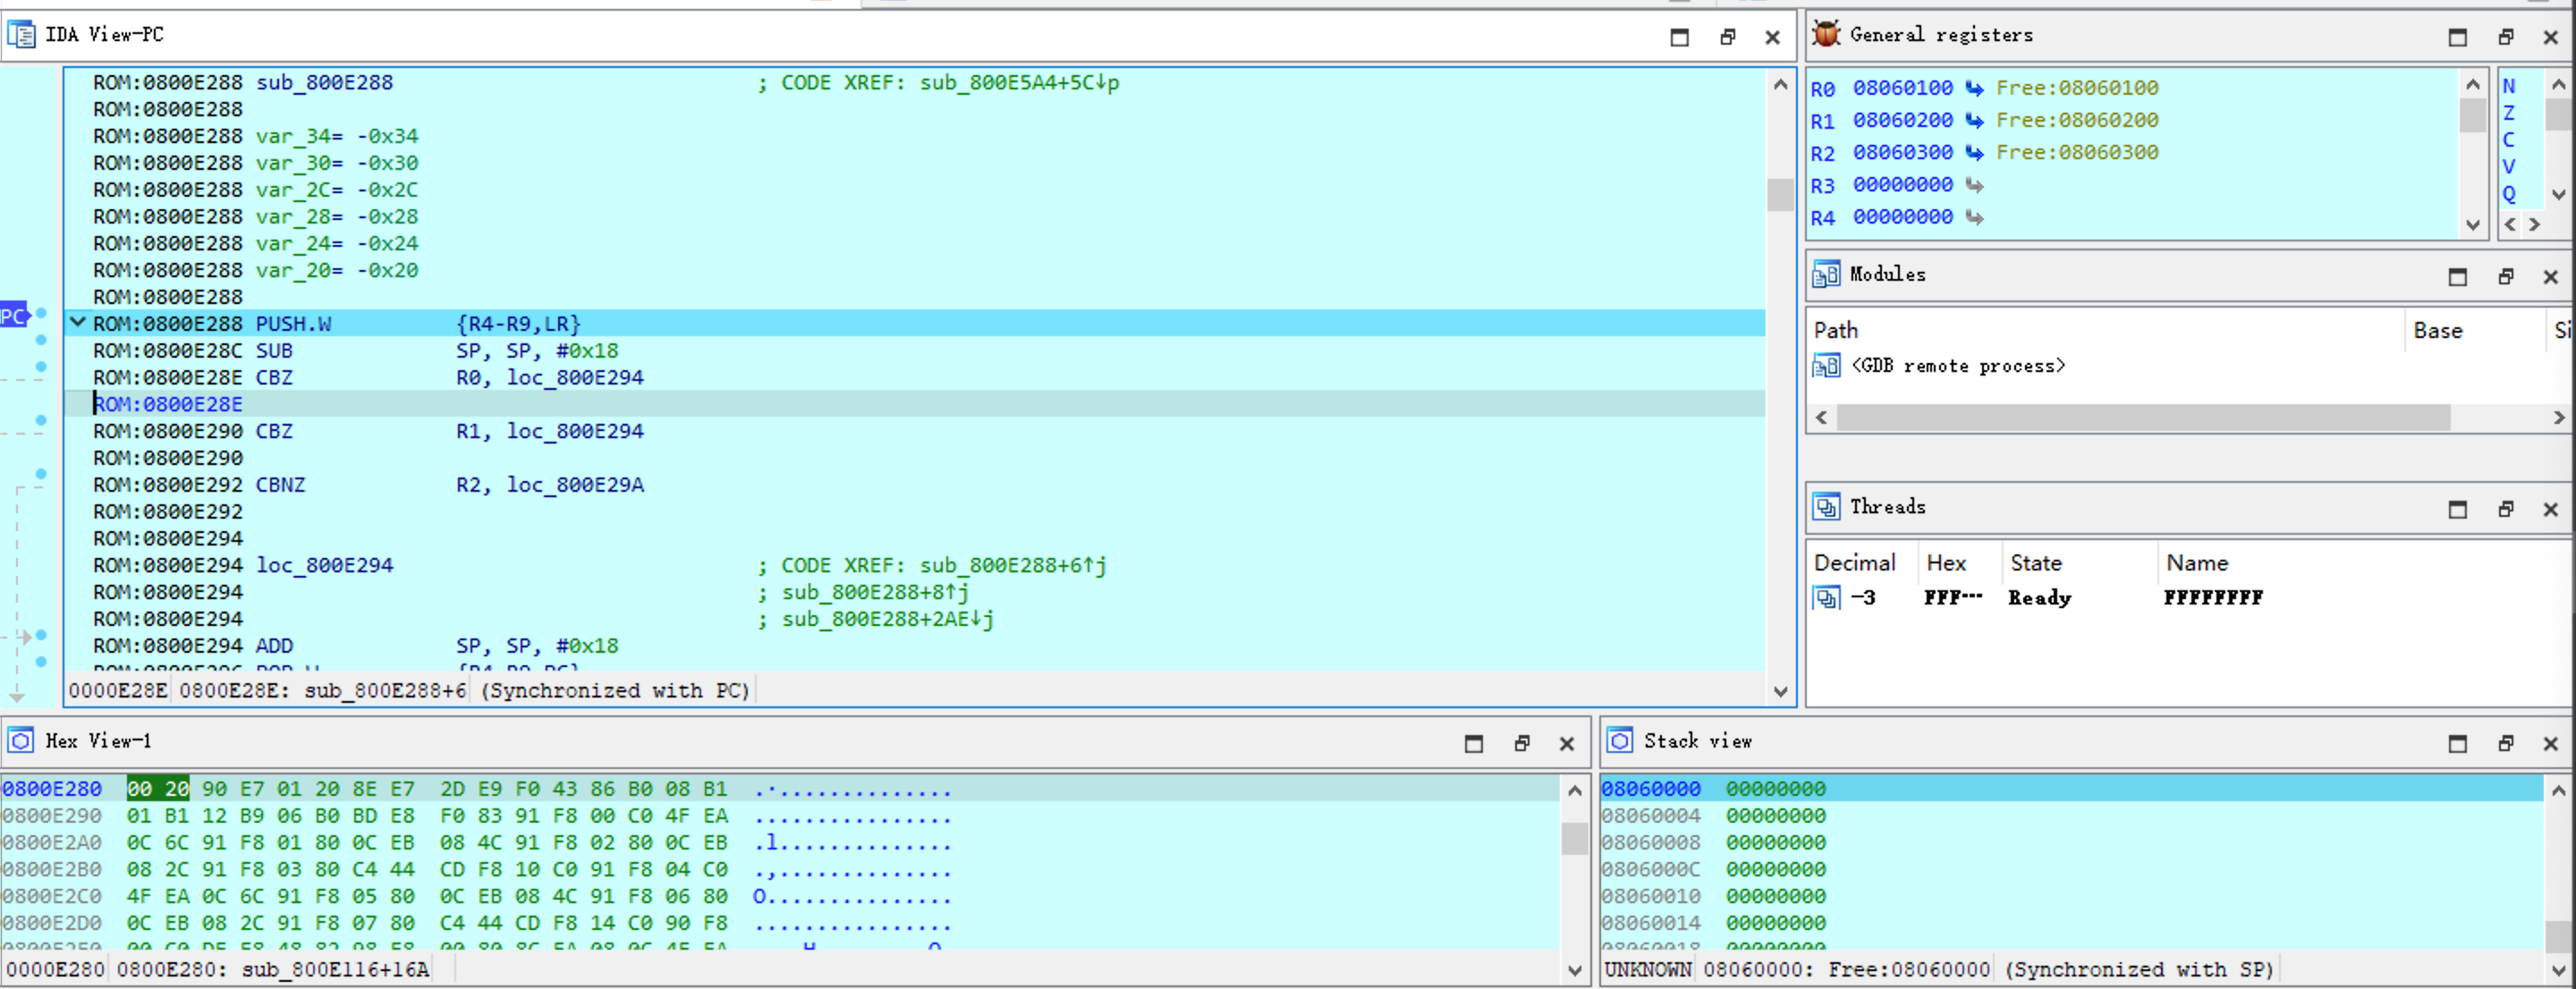
Task: Click thread FFFFFFFF name label
Action: click(2208, 598)
